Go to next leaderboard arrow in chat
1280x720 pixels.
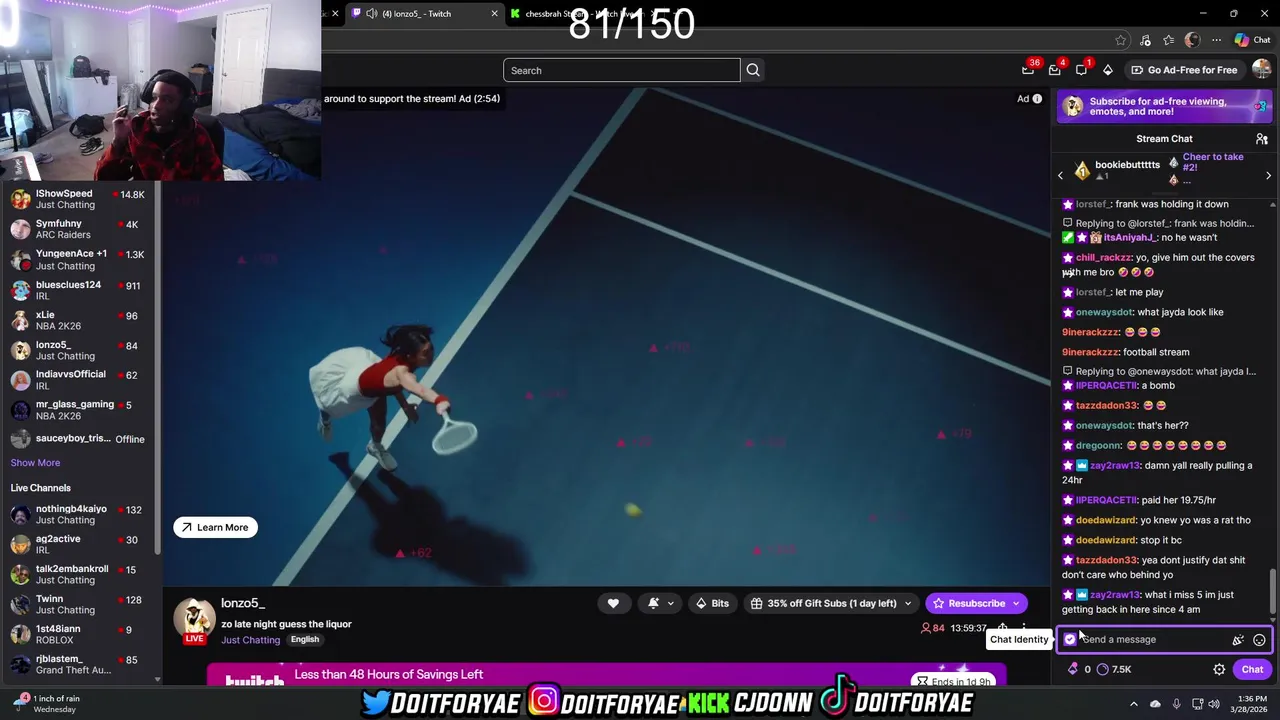point(1268,175)
